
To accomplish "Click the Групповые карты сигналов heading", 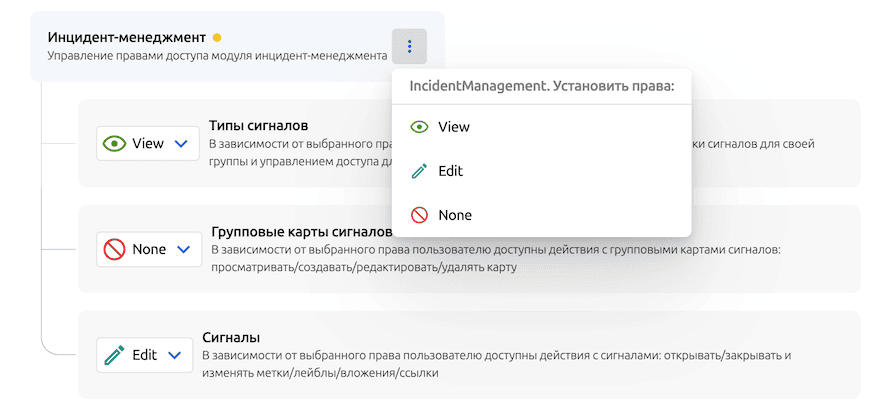I will click(x=294, y=231).
